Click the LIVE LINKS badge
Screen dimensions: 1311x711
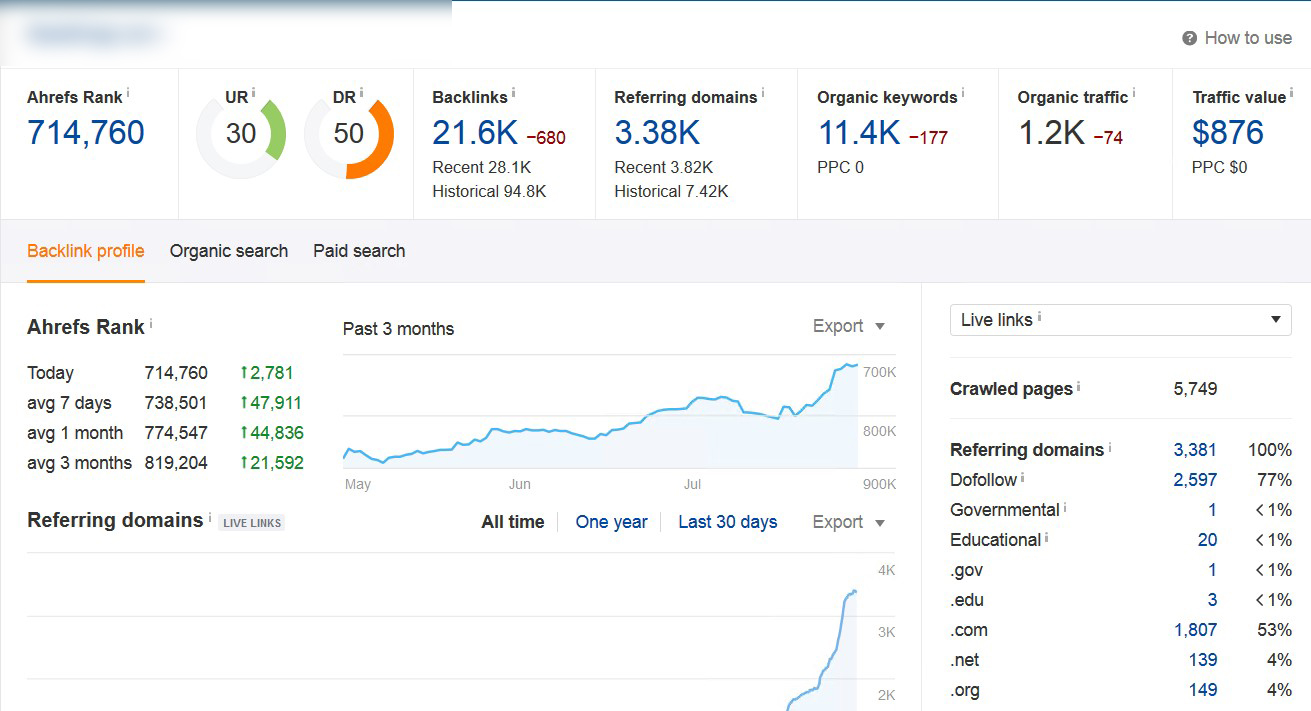tap(252, 523)
